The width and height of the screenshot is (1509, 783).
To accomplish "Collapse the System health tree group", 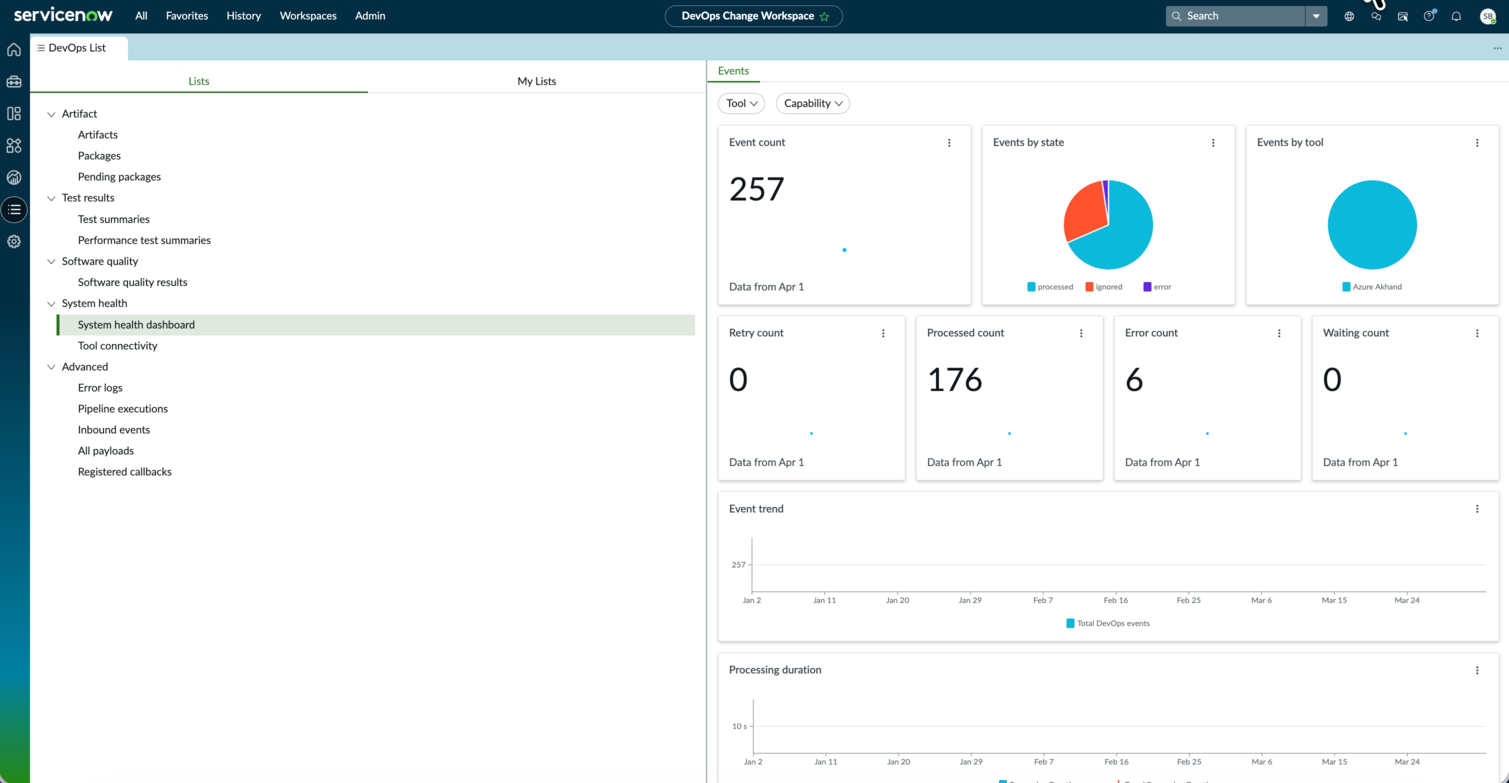I will tap(52, 304).
